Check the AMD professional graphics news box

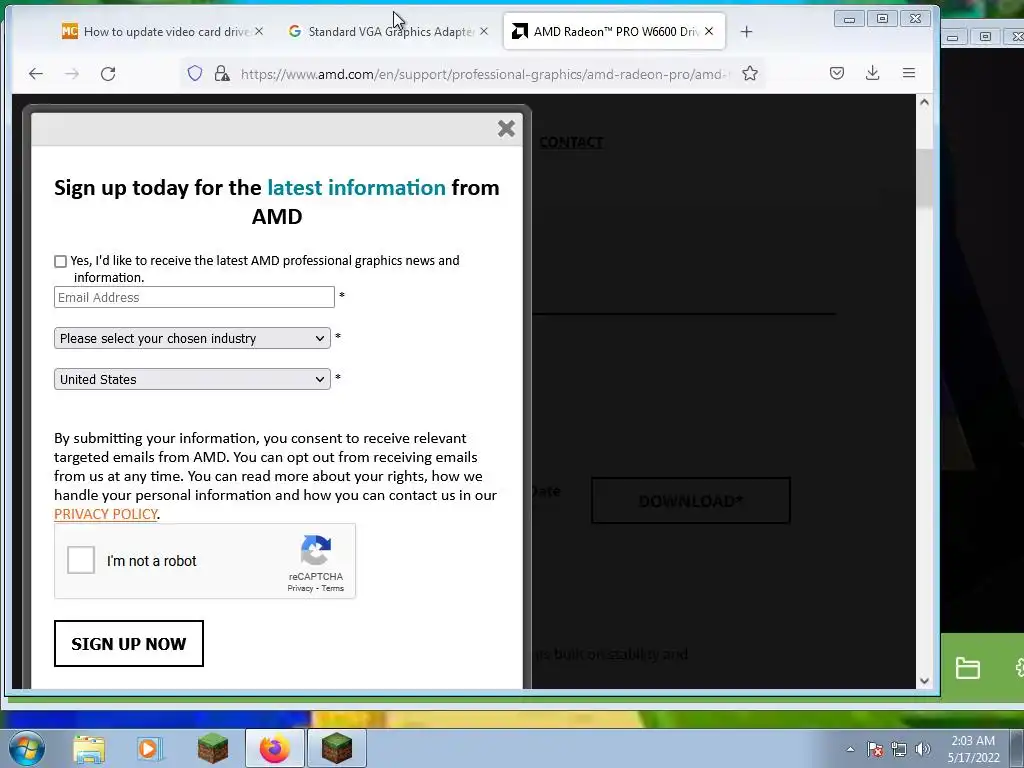60,261
